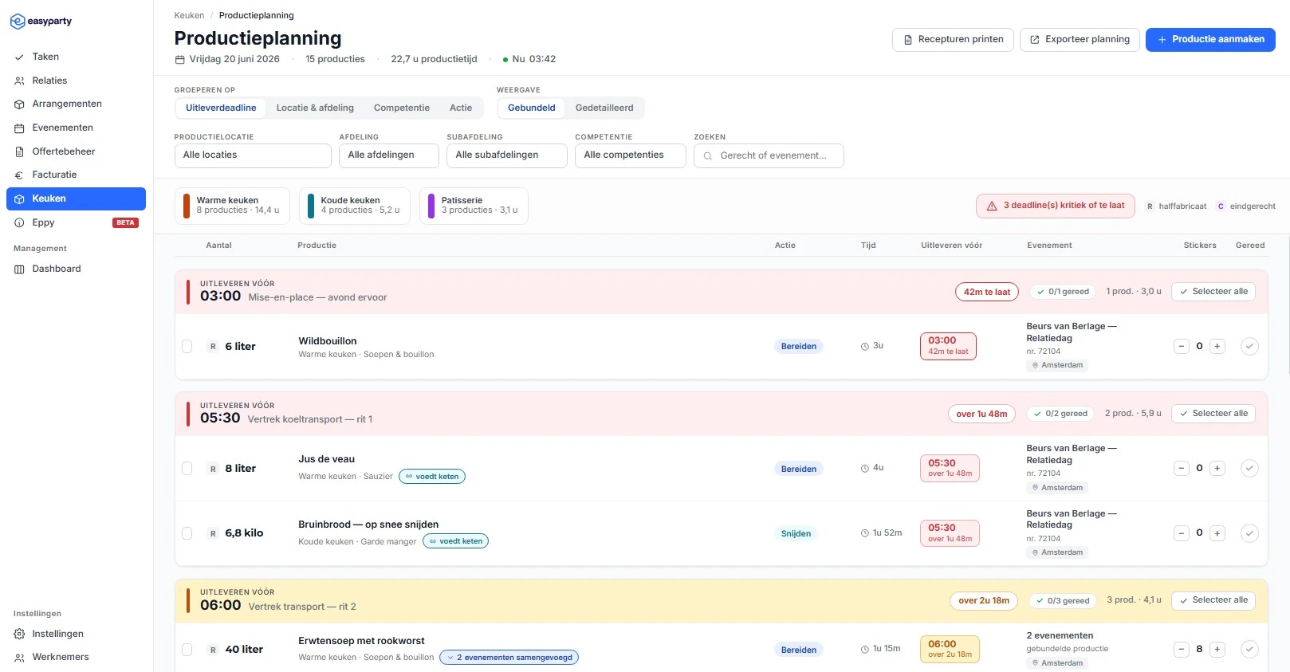Click the Dashboard layout icon
1290x672 pixels.
click(x=19, y=269)
